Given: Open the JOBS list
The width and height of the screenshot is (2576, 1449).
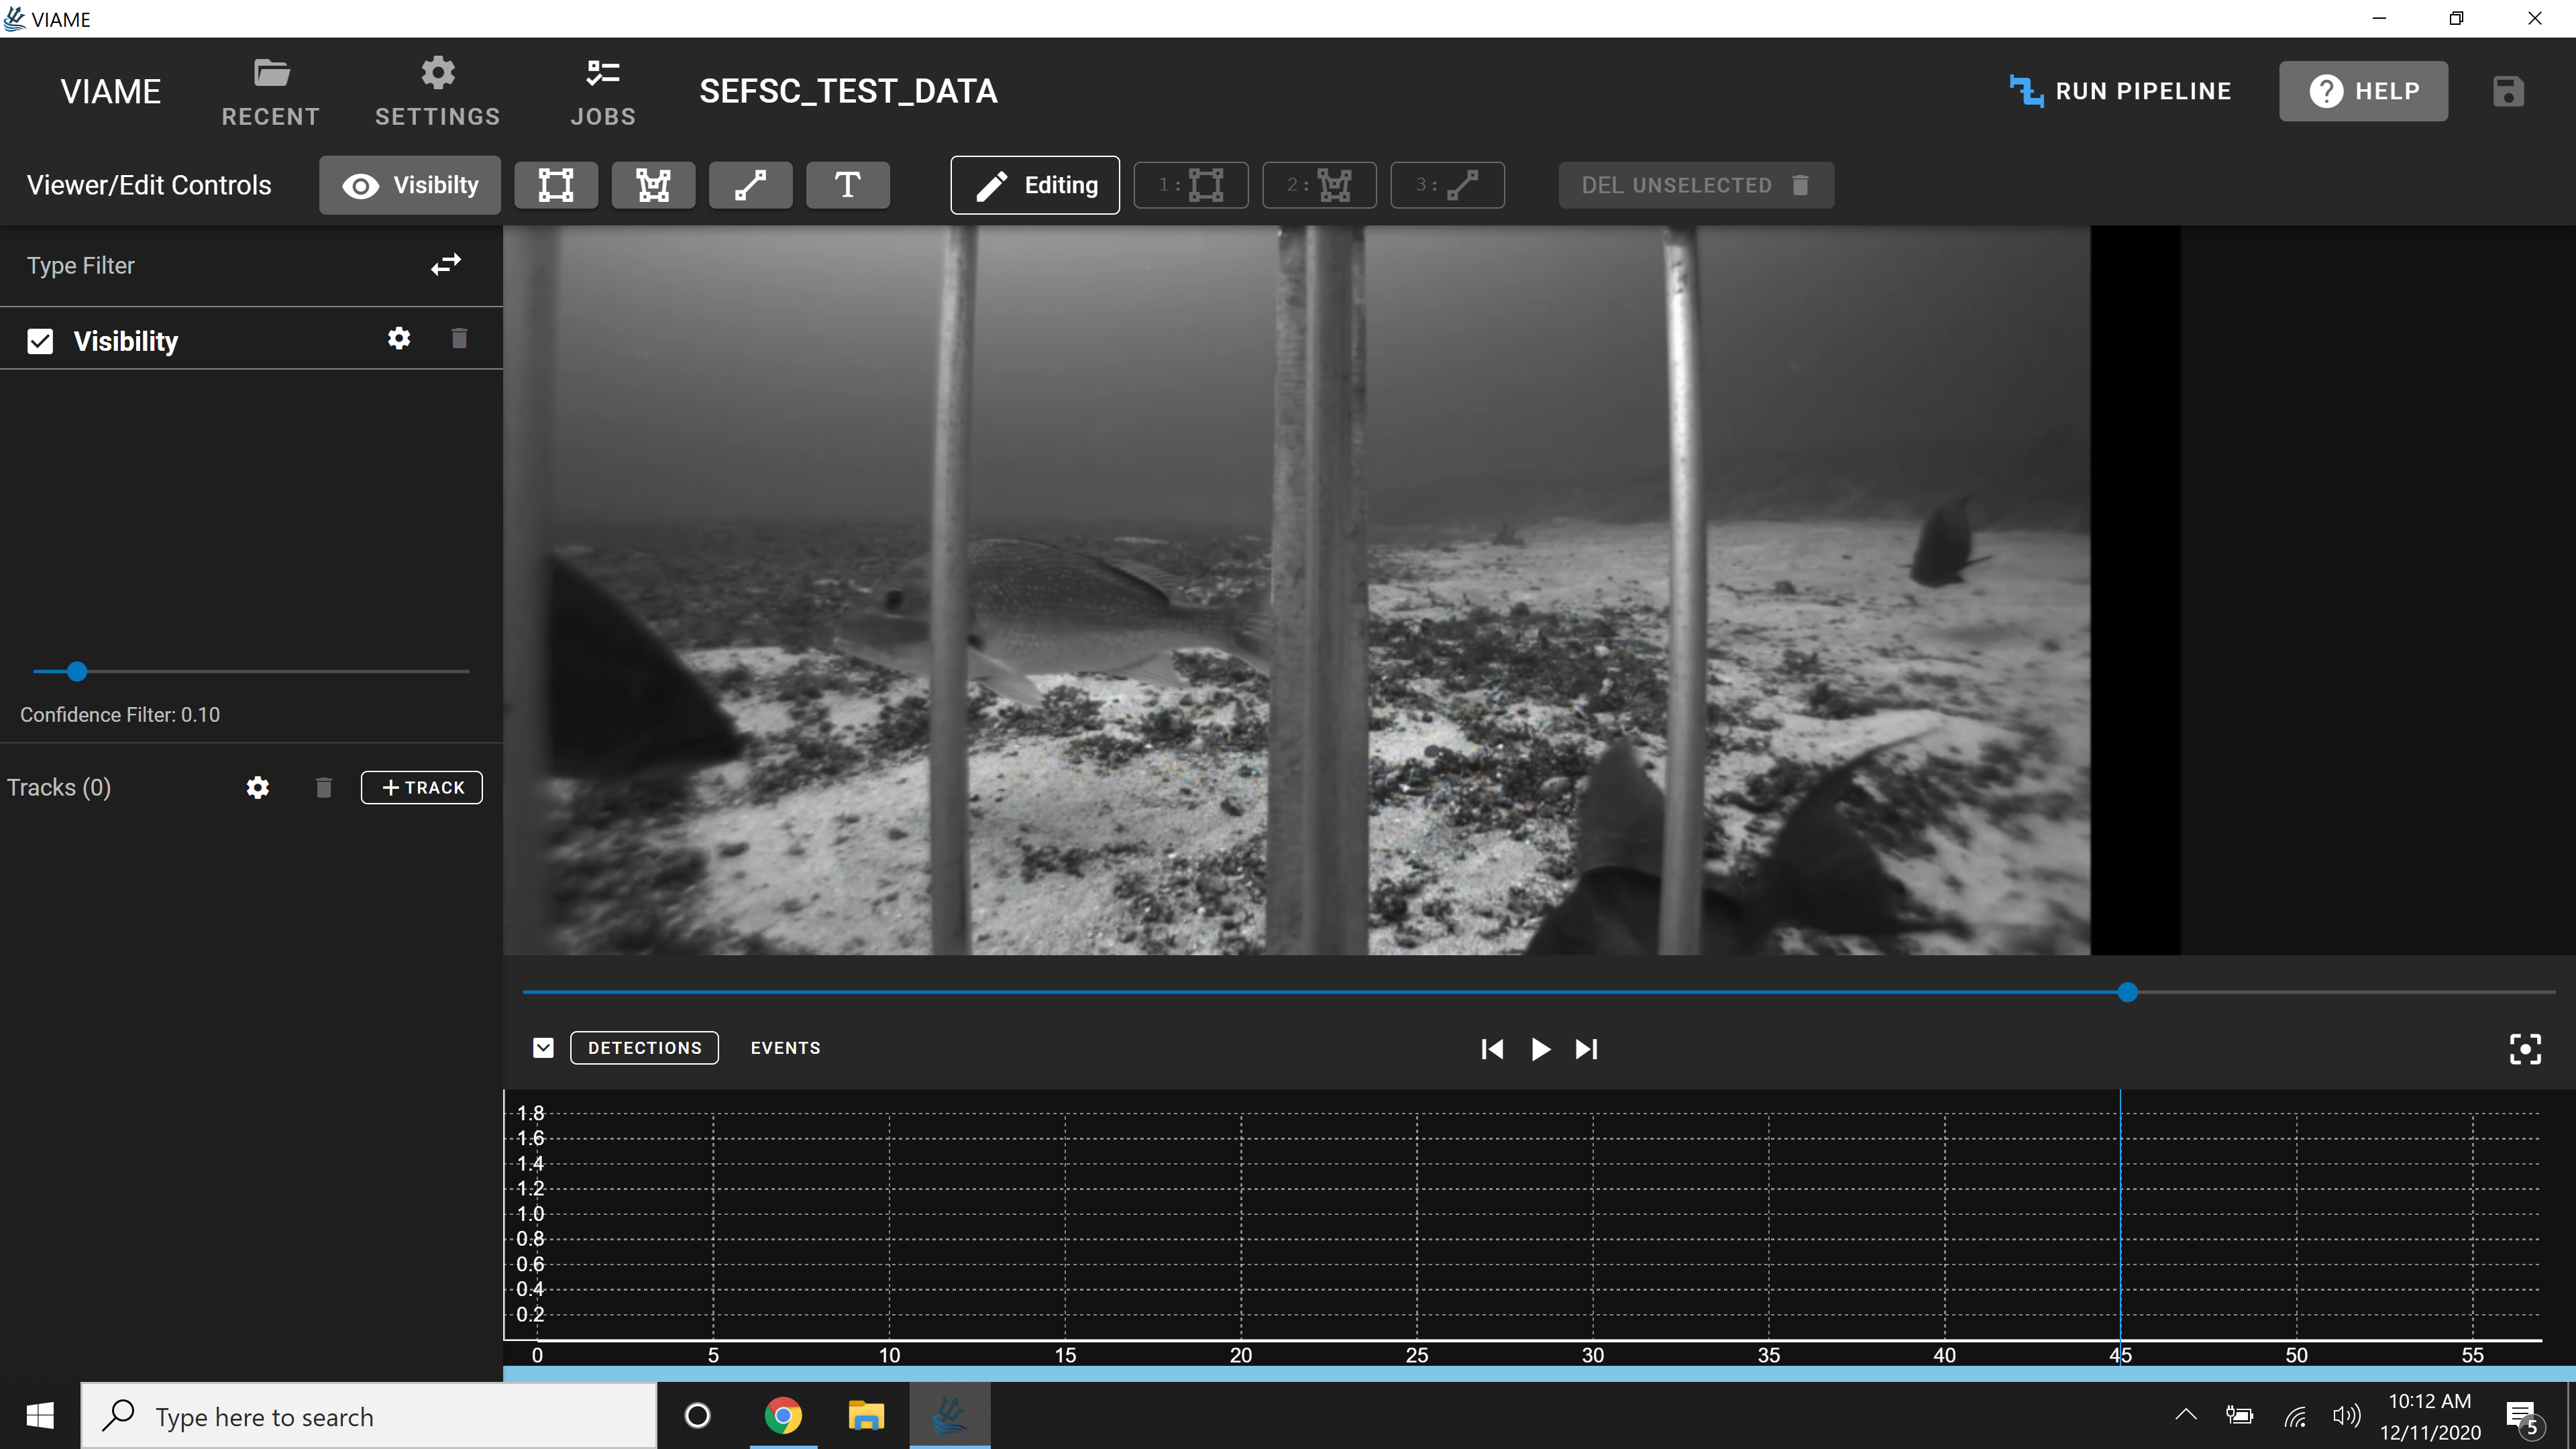Looking at the screenshot, I should pyautogui.click(x=602, y=91).
